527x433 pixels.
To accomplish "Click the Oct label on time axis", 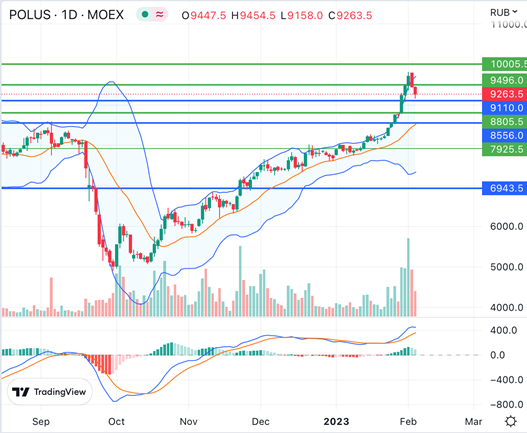I will point(116,422).
